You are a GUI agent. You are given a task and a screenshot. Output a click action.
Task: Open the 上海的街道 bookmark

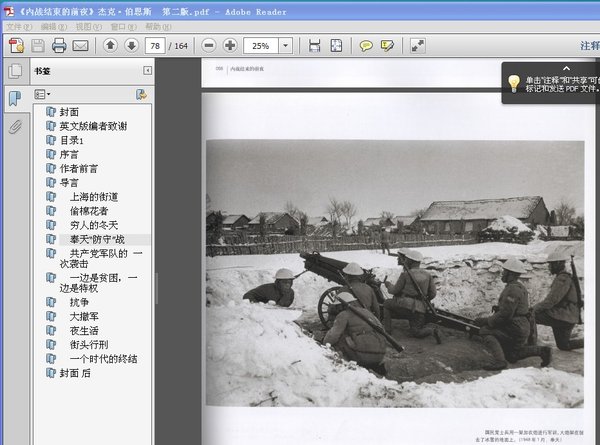click(x=94, y=197)
